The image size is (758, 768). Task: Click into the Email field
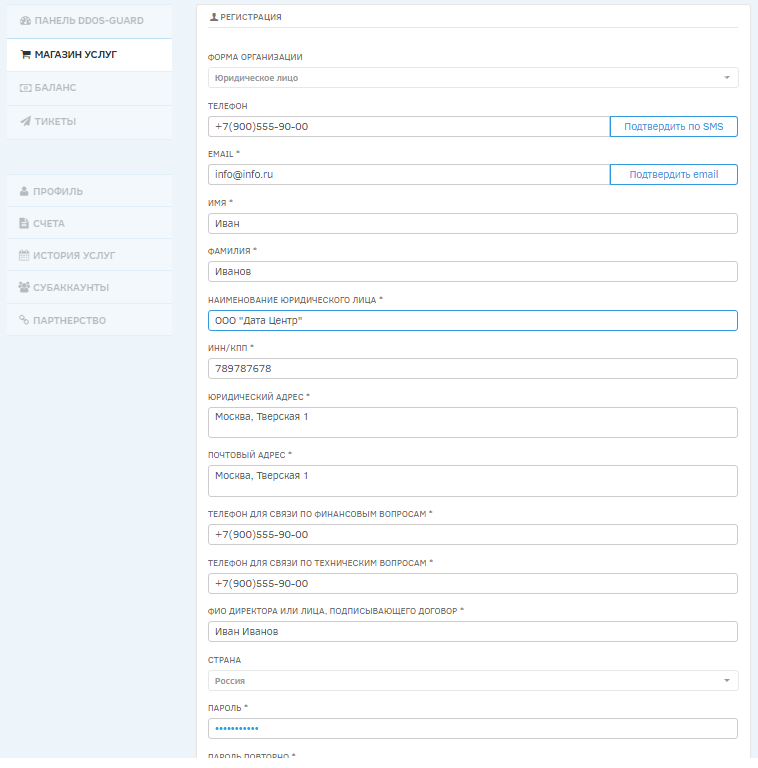pos(408,175)
